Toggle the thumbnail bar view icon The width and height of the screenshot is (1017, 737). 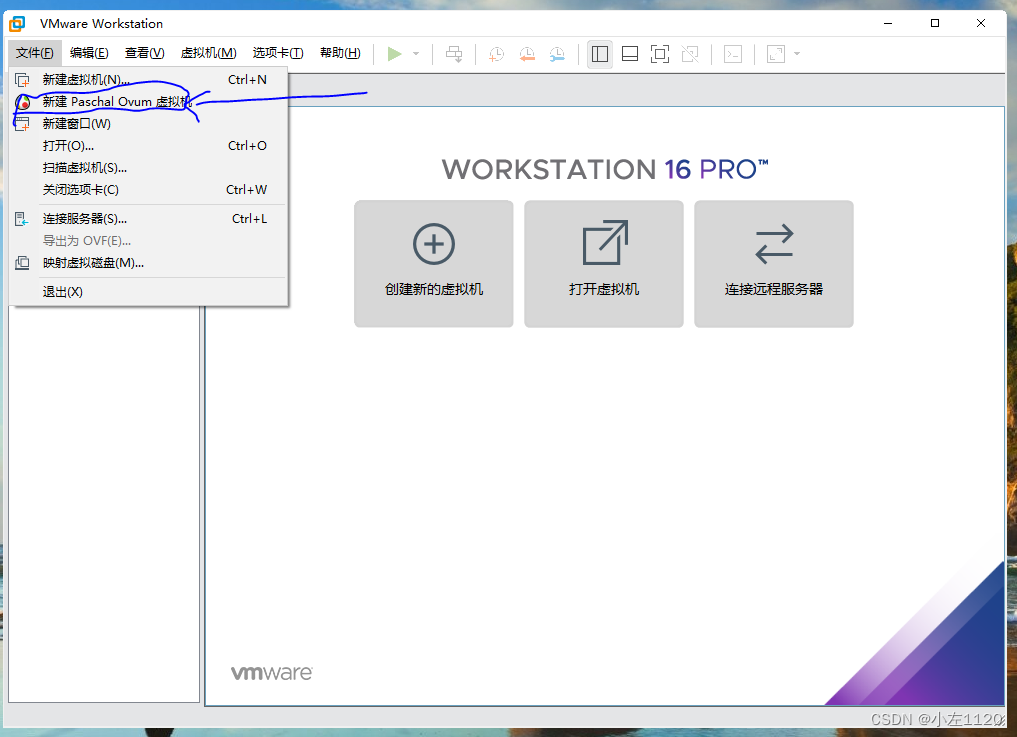(x=630, y=54)
